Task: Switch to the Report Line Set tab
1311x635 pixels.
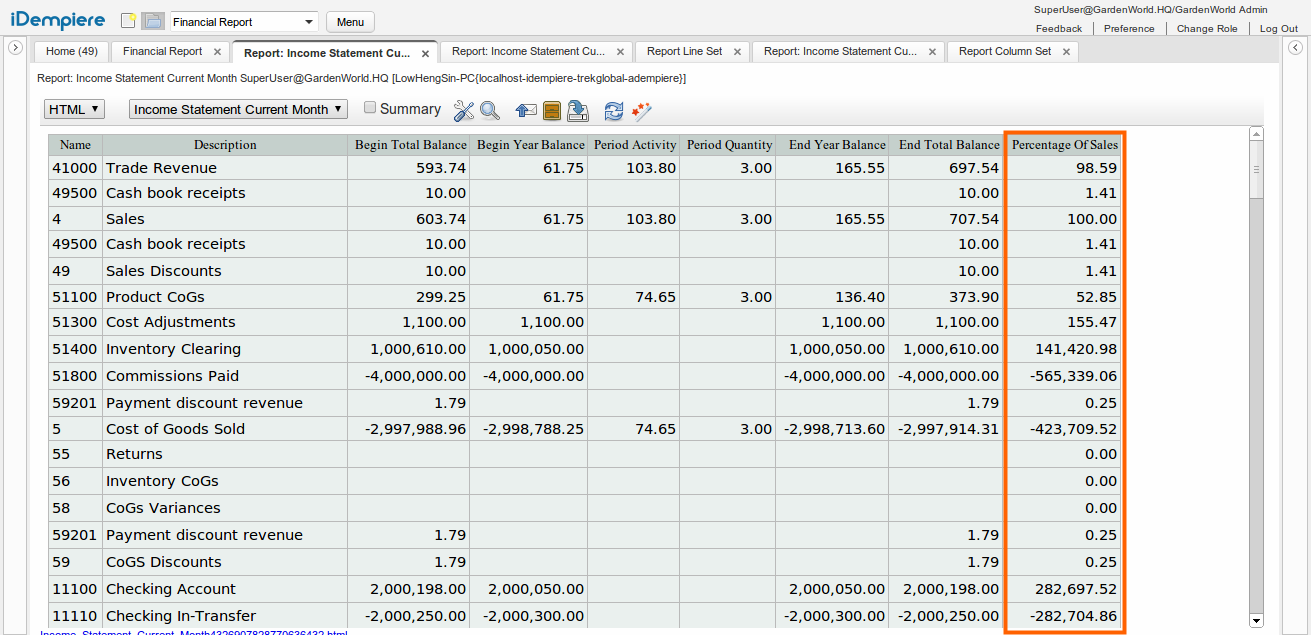Action: pyautogui.click(x=686, y=51)
